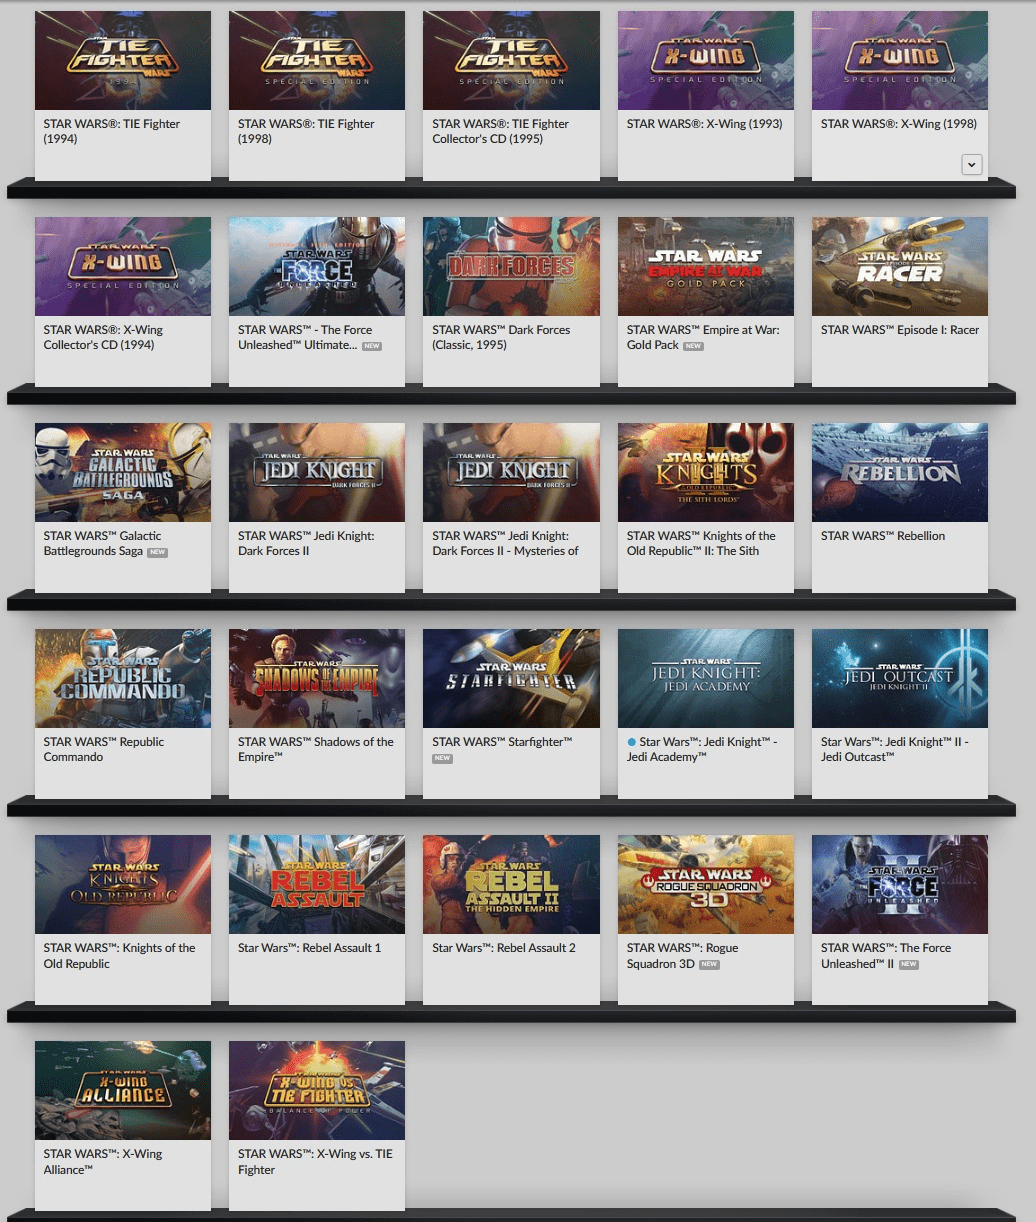Select X-Wing Collector's CD (1994) cover
1036x1222 pixels.
tap(123, 266)
